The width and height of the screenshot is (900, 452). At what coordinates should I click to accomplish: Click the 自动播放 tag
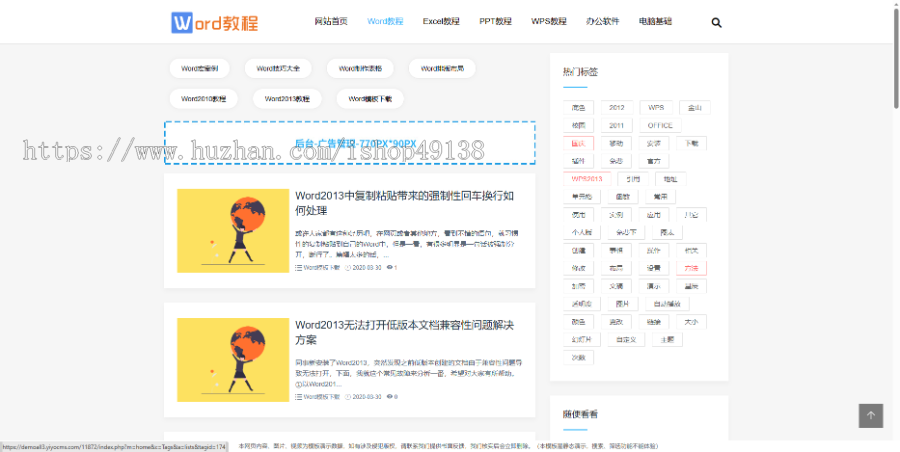point(666,303)
